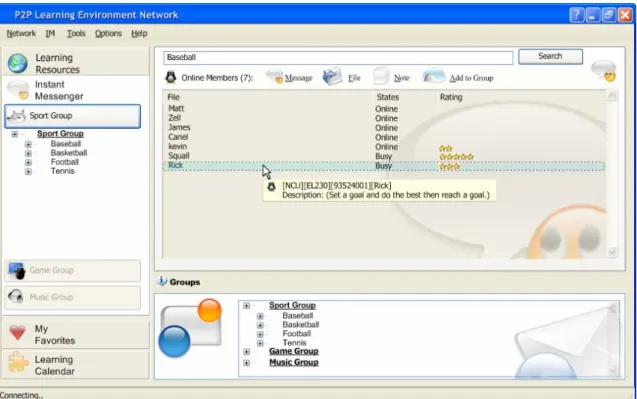Viewport: 637px width, 399px height.
Task: Click the Music Group headphones icon
Action: 16,297
